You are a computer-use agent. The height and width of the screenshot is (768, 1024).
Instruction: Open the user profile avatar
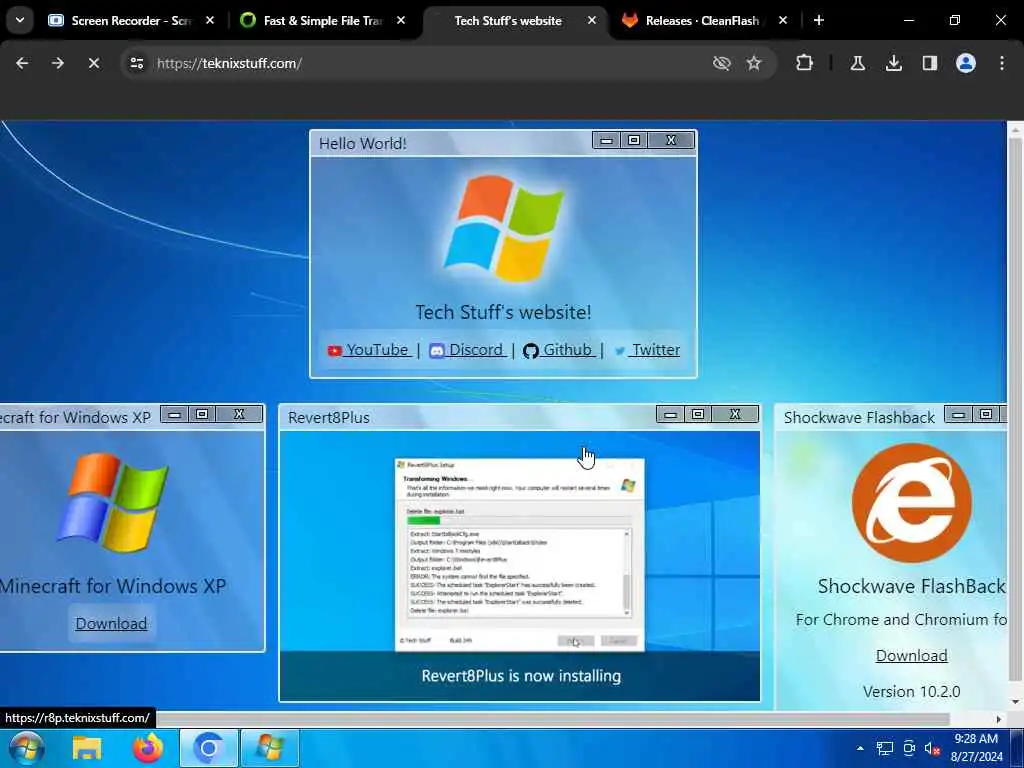pos(965,63)
